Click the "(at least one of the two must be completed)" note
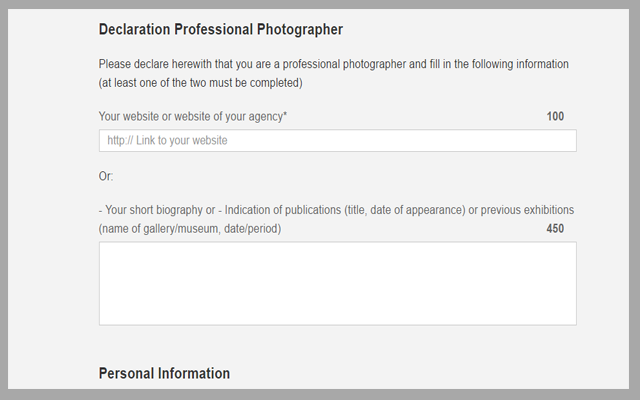The height and width of the screenshot is (400, 640). coord(200,82)
